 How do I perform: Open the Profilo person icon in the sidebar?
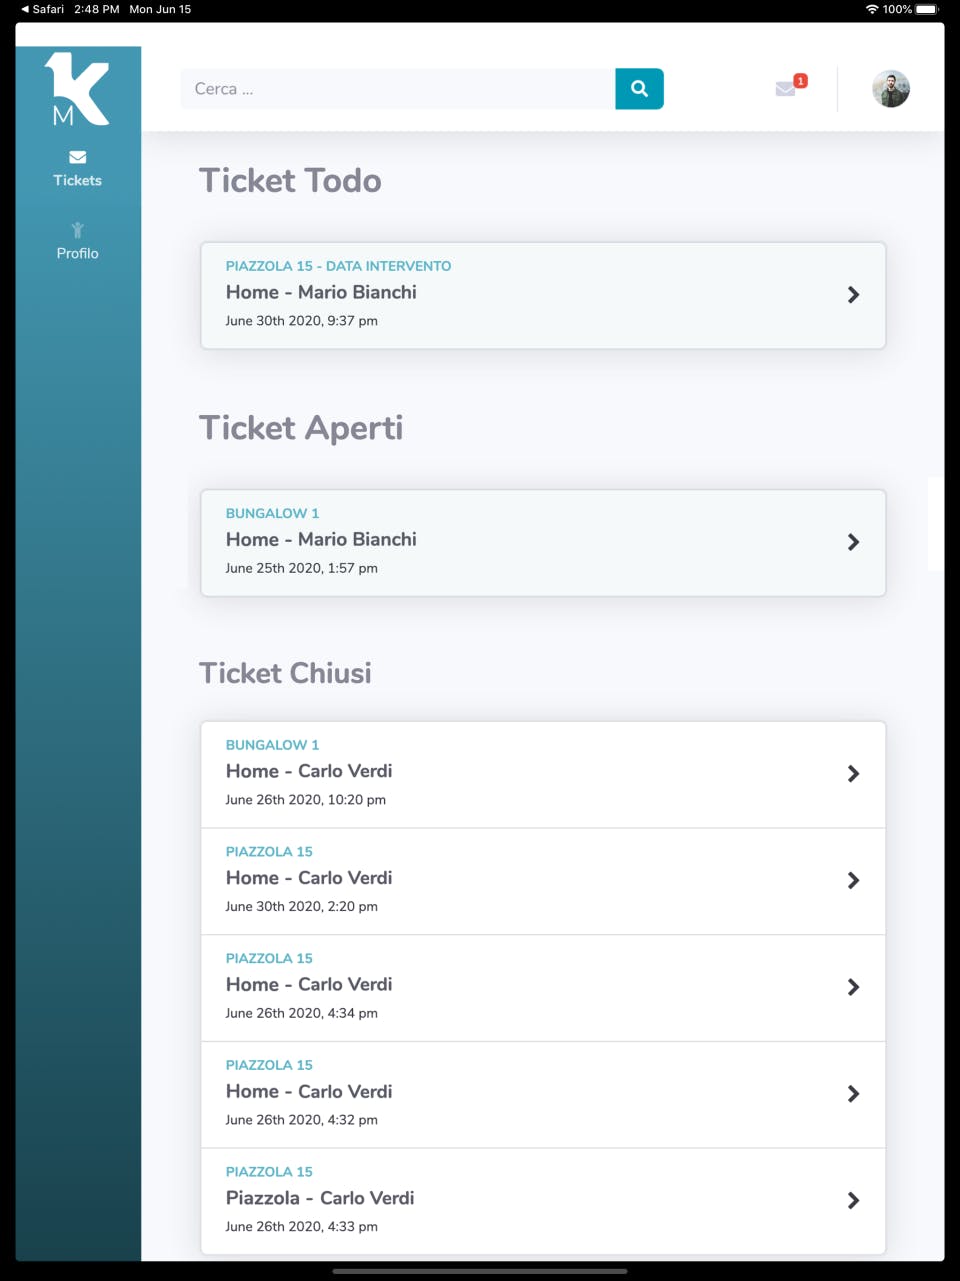coord(77,230)
